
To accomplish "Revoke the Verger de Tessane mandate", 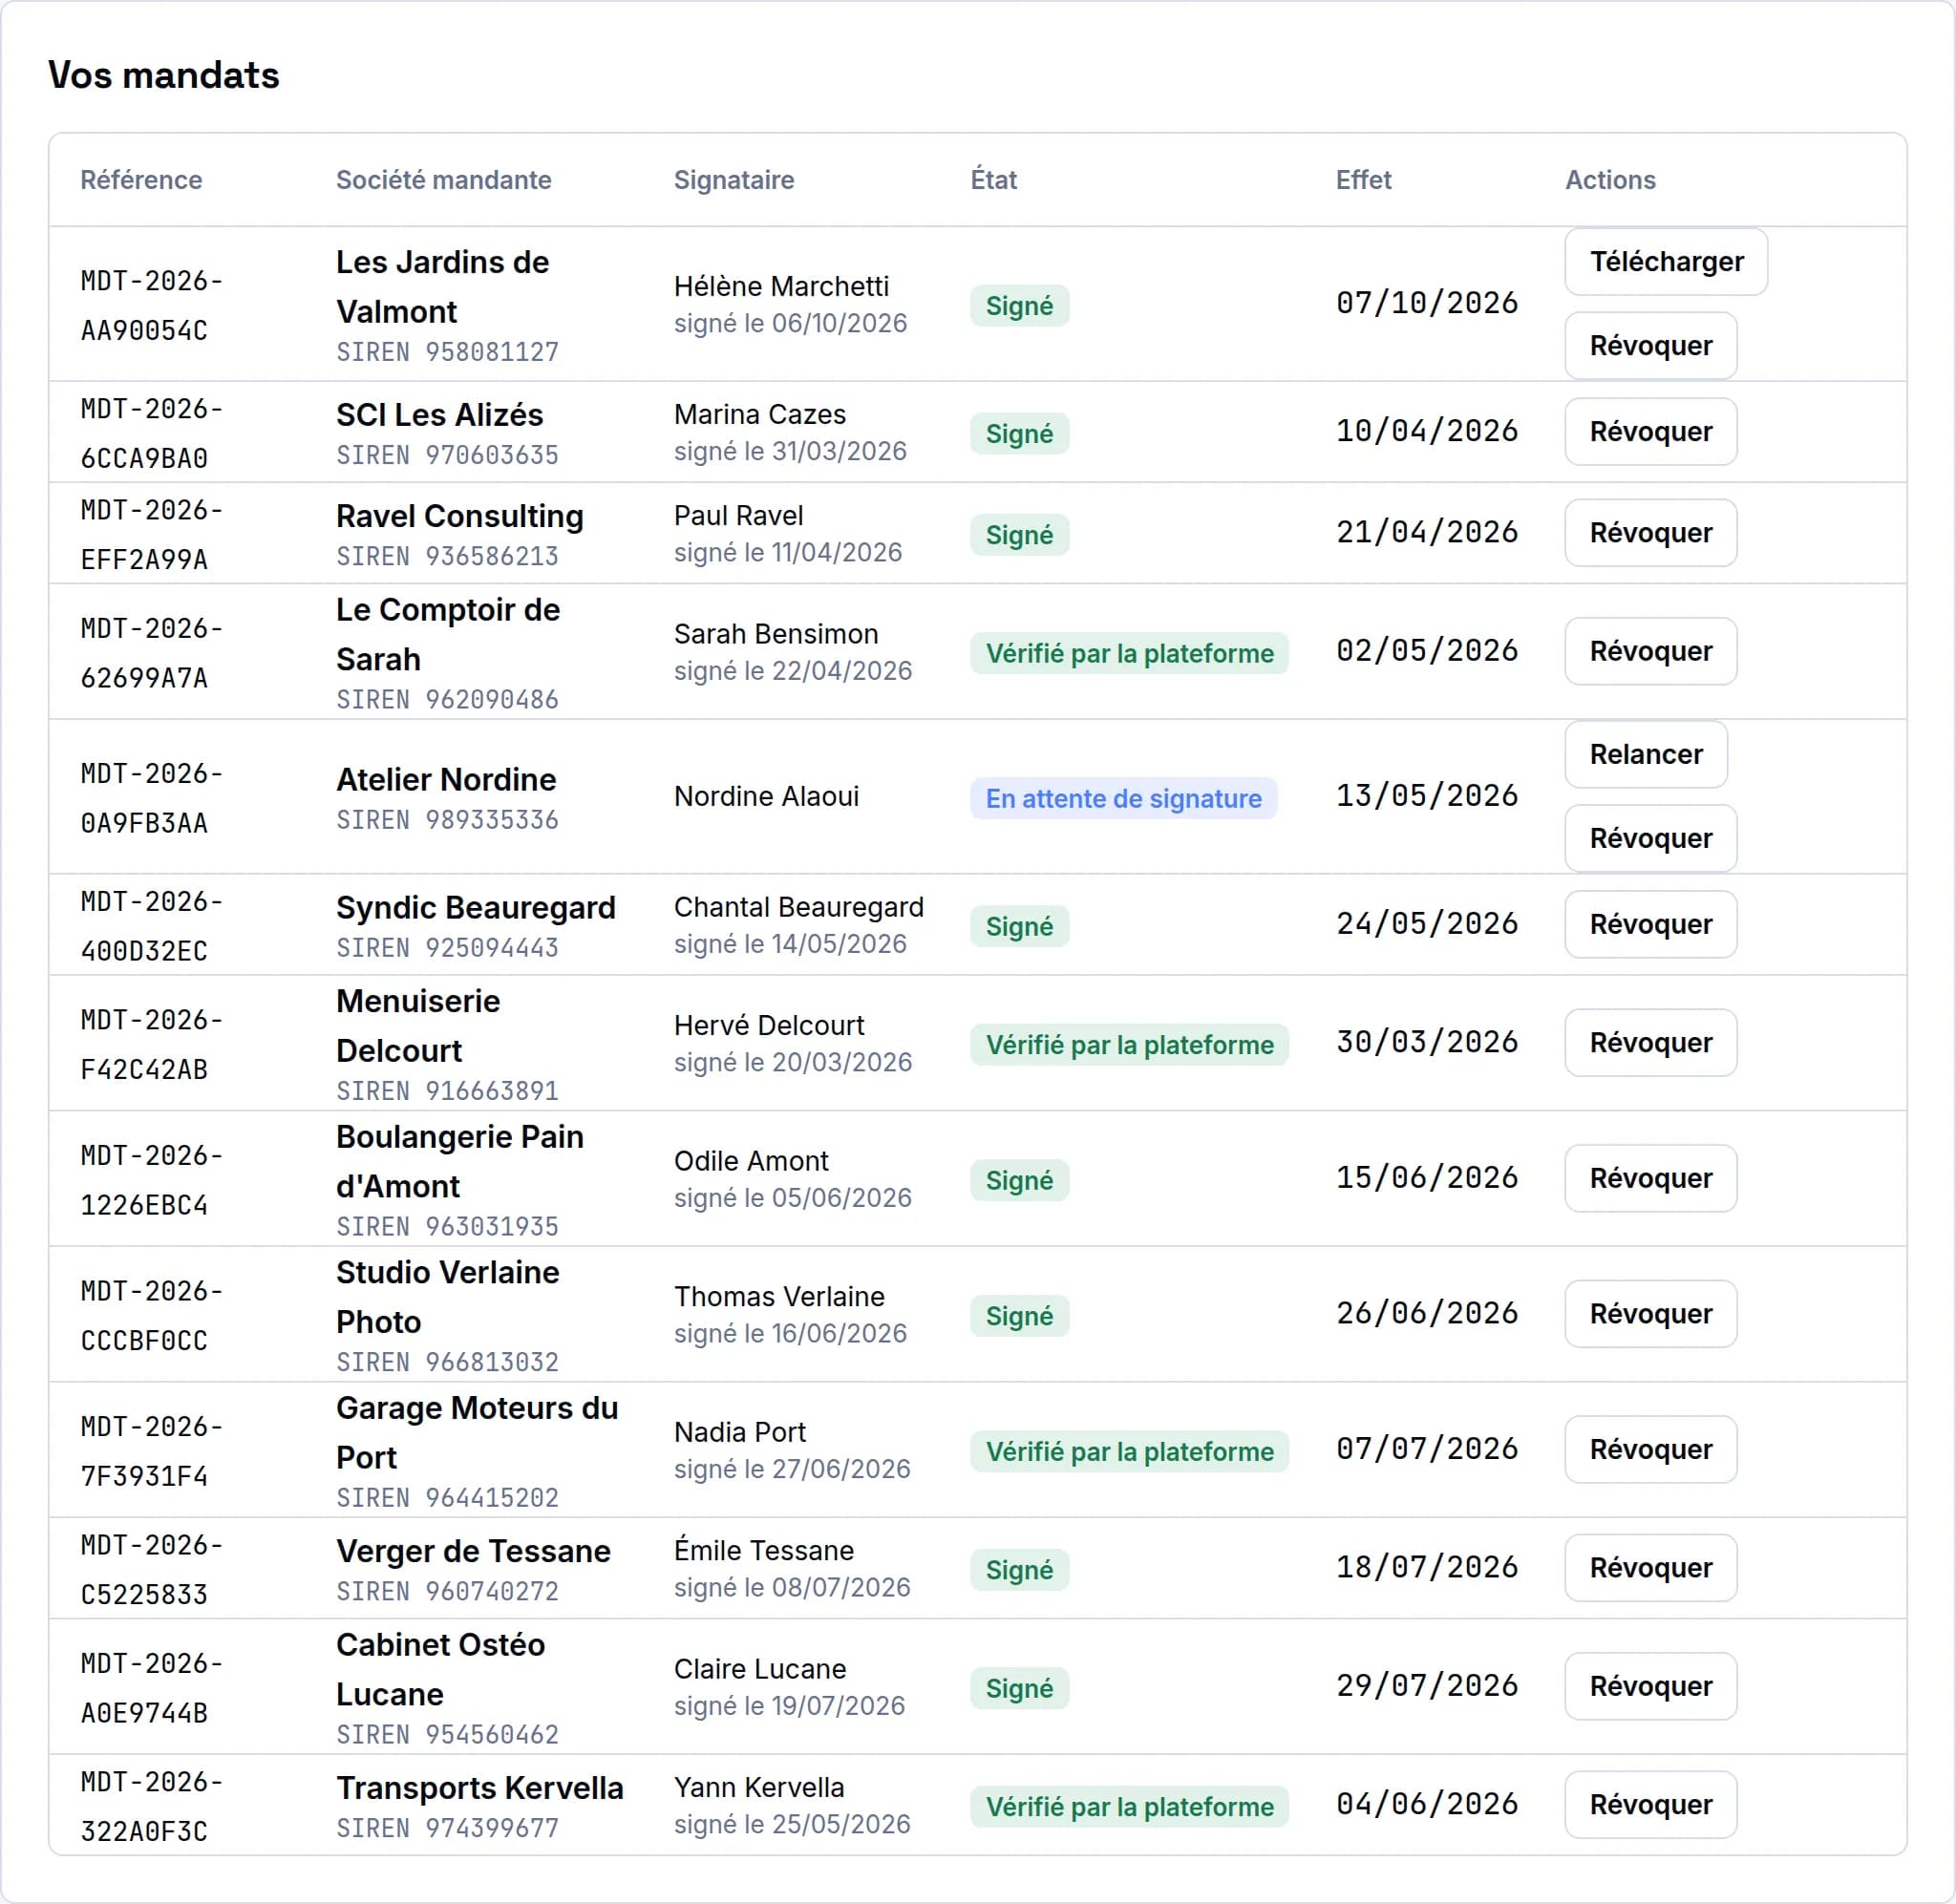I will click(x=1651, y=1568).
